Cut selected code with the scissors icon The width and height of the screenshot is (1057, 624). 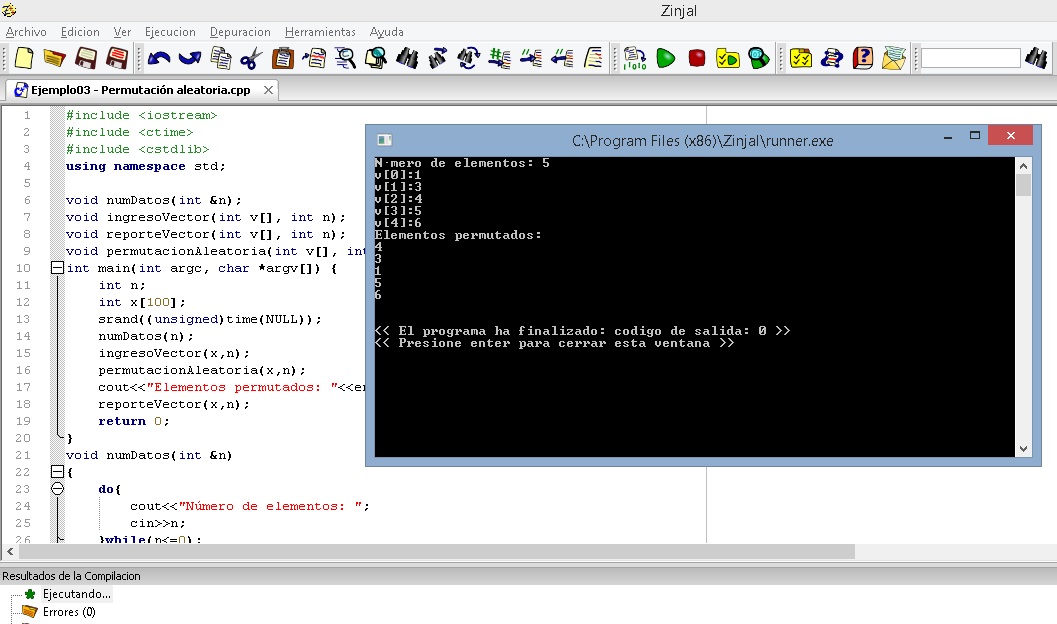pyautogui.click(x=250, y=58)
